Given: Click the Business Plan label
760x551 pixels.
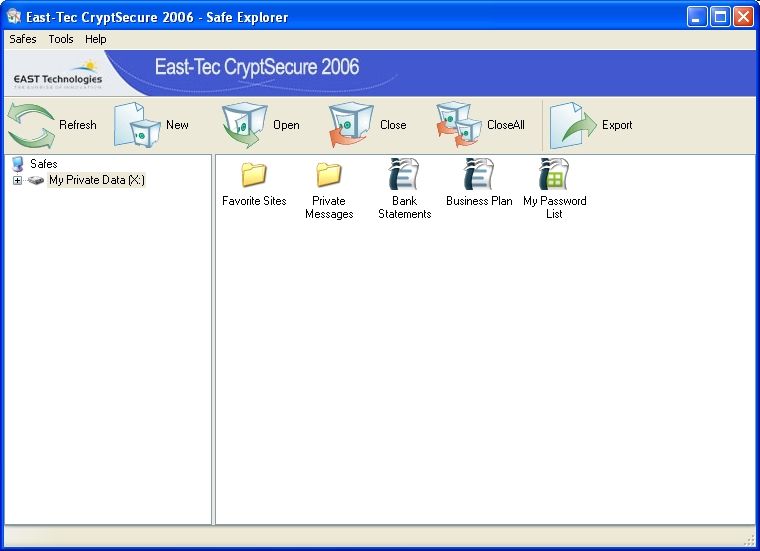Looking at the screenshot, I should [479, 201].
